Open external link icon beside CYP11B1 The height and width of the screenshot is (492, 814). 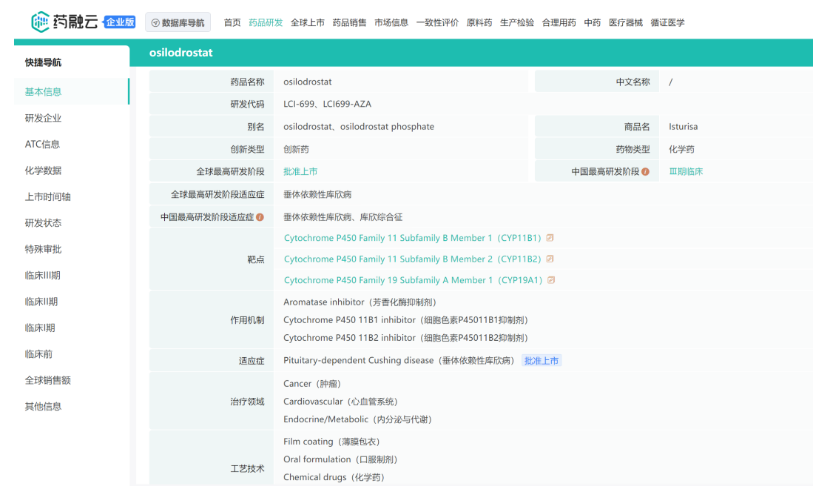pos(550,238)
